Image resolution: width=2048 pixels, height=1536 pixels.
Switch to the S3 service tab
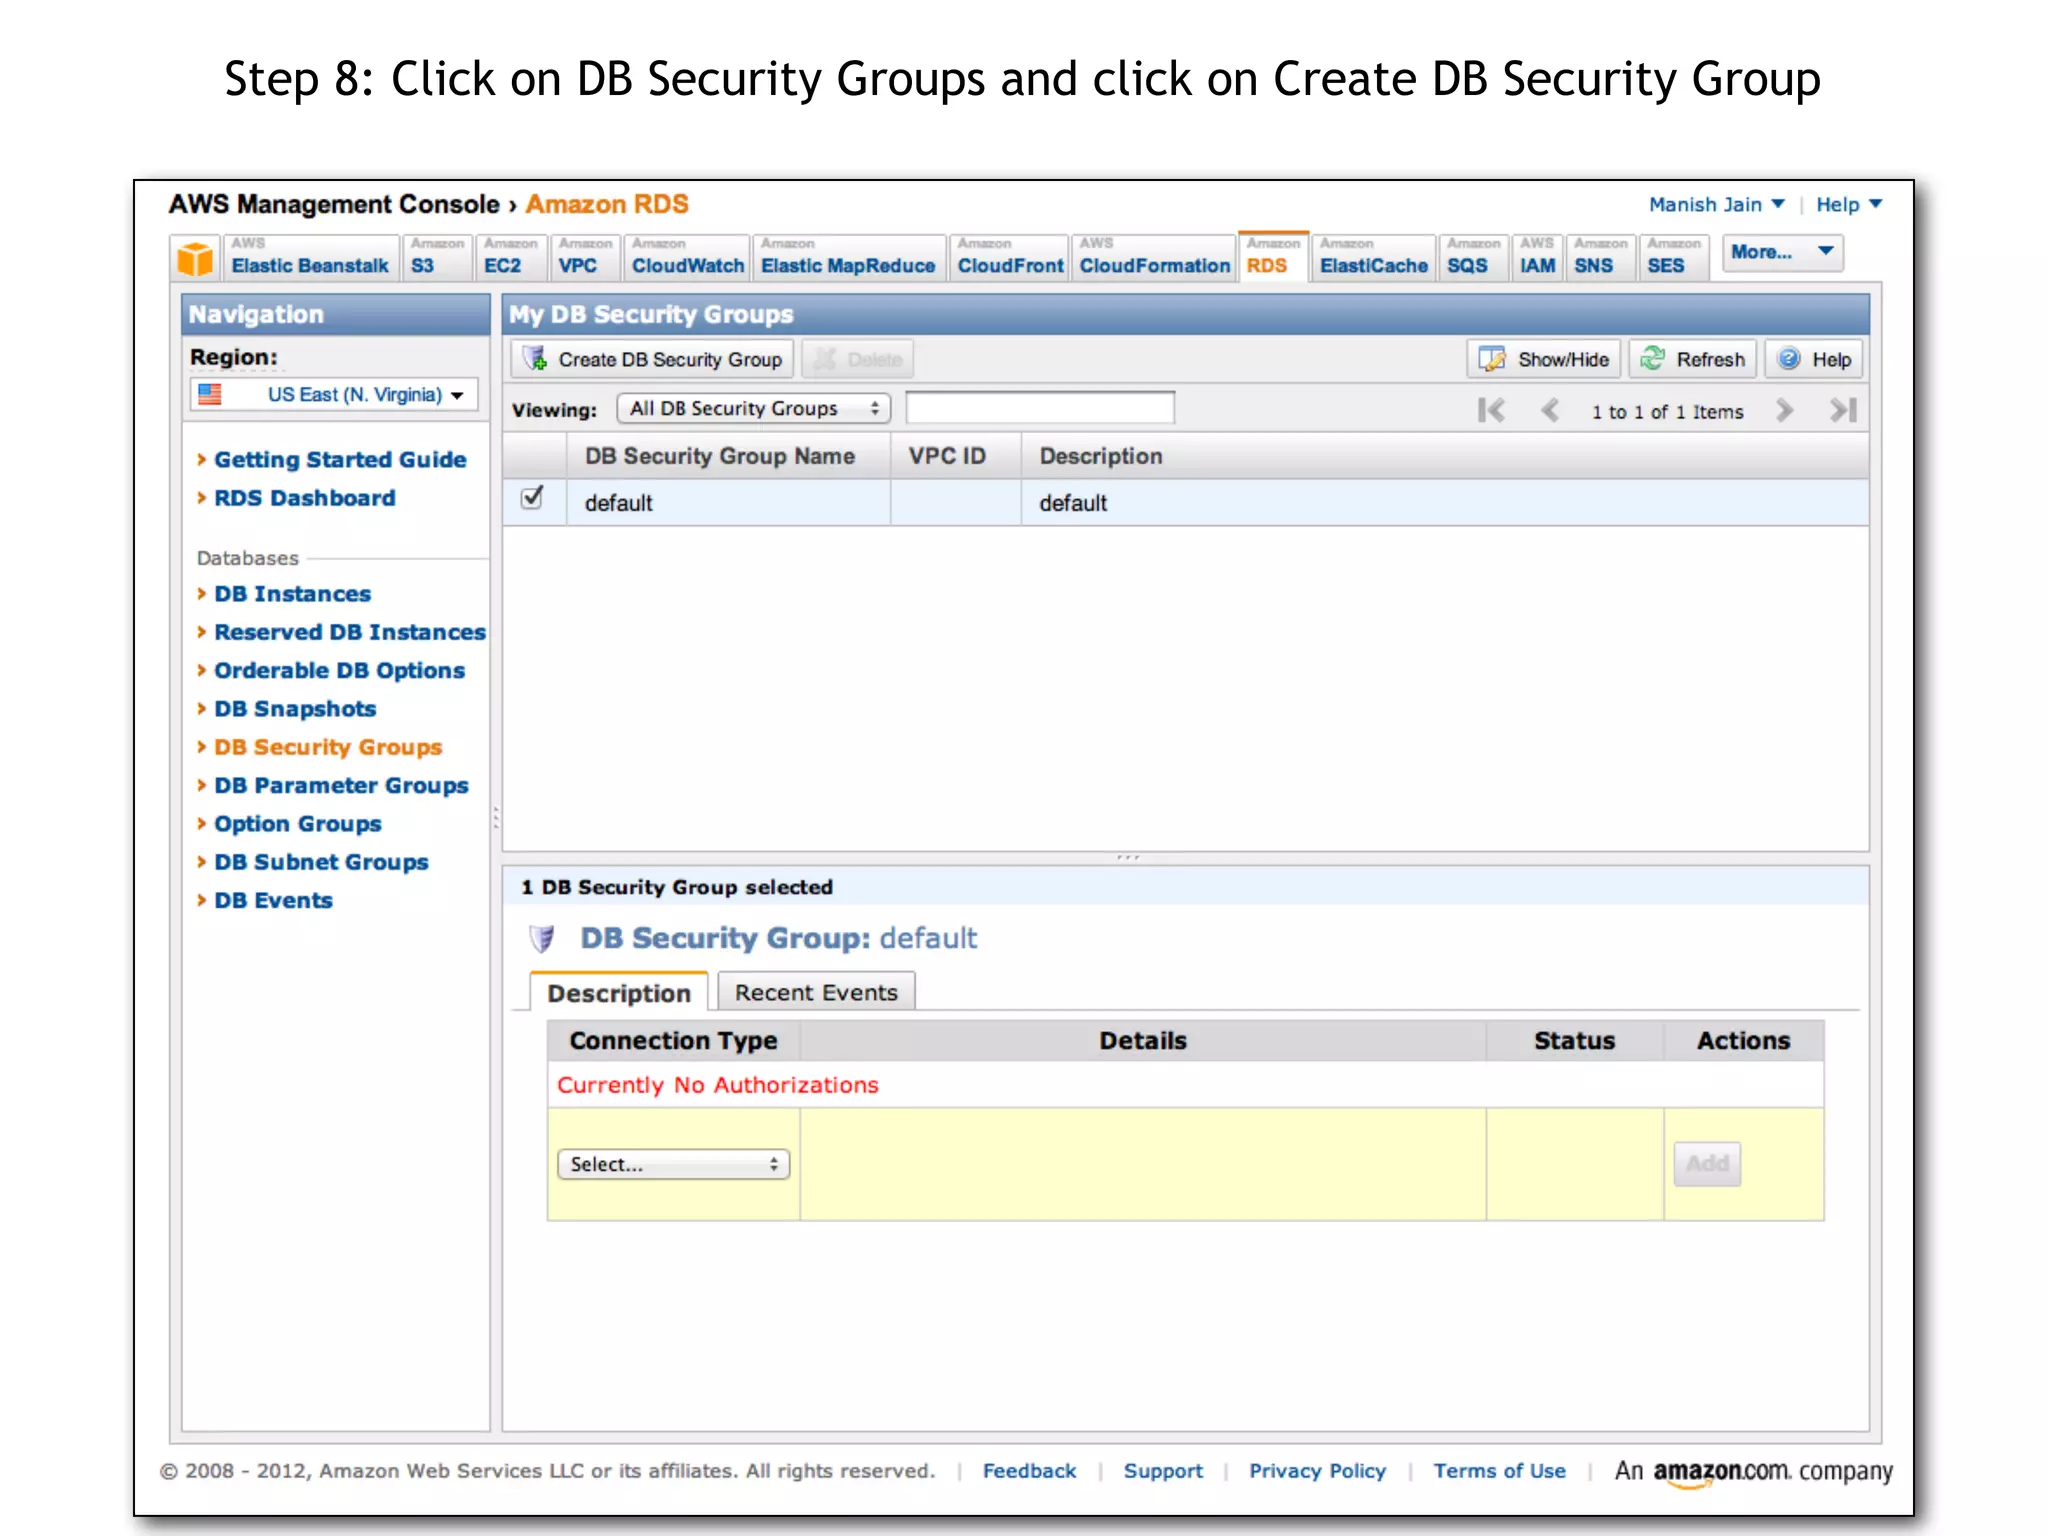[437, 257]
